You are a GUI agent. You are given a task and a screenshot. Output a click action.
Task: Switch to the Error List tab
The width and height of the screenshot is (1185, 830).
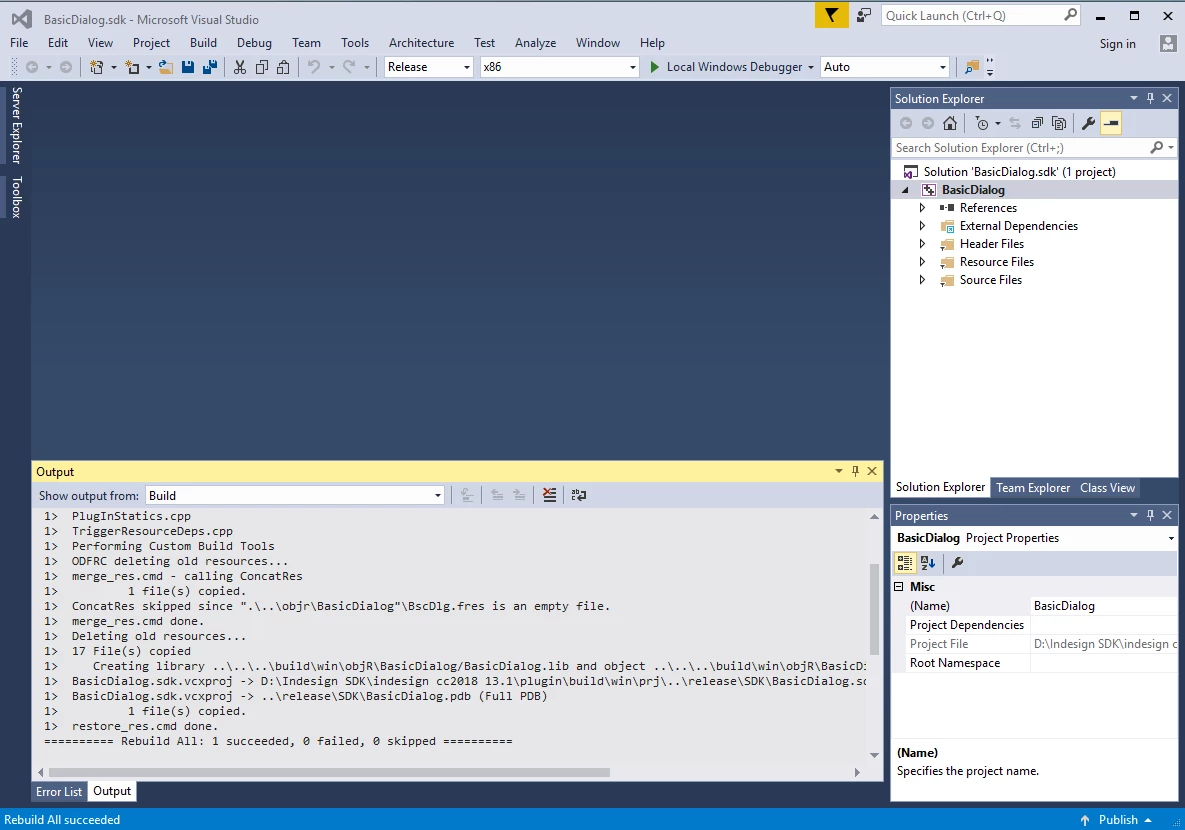[59, 791]
